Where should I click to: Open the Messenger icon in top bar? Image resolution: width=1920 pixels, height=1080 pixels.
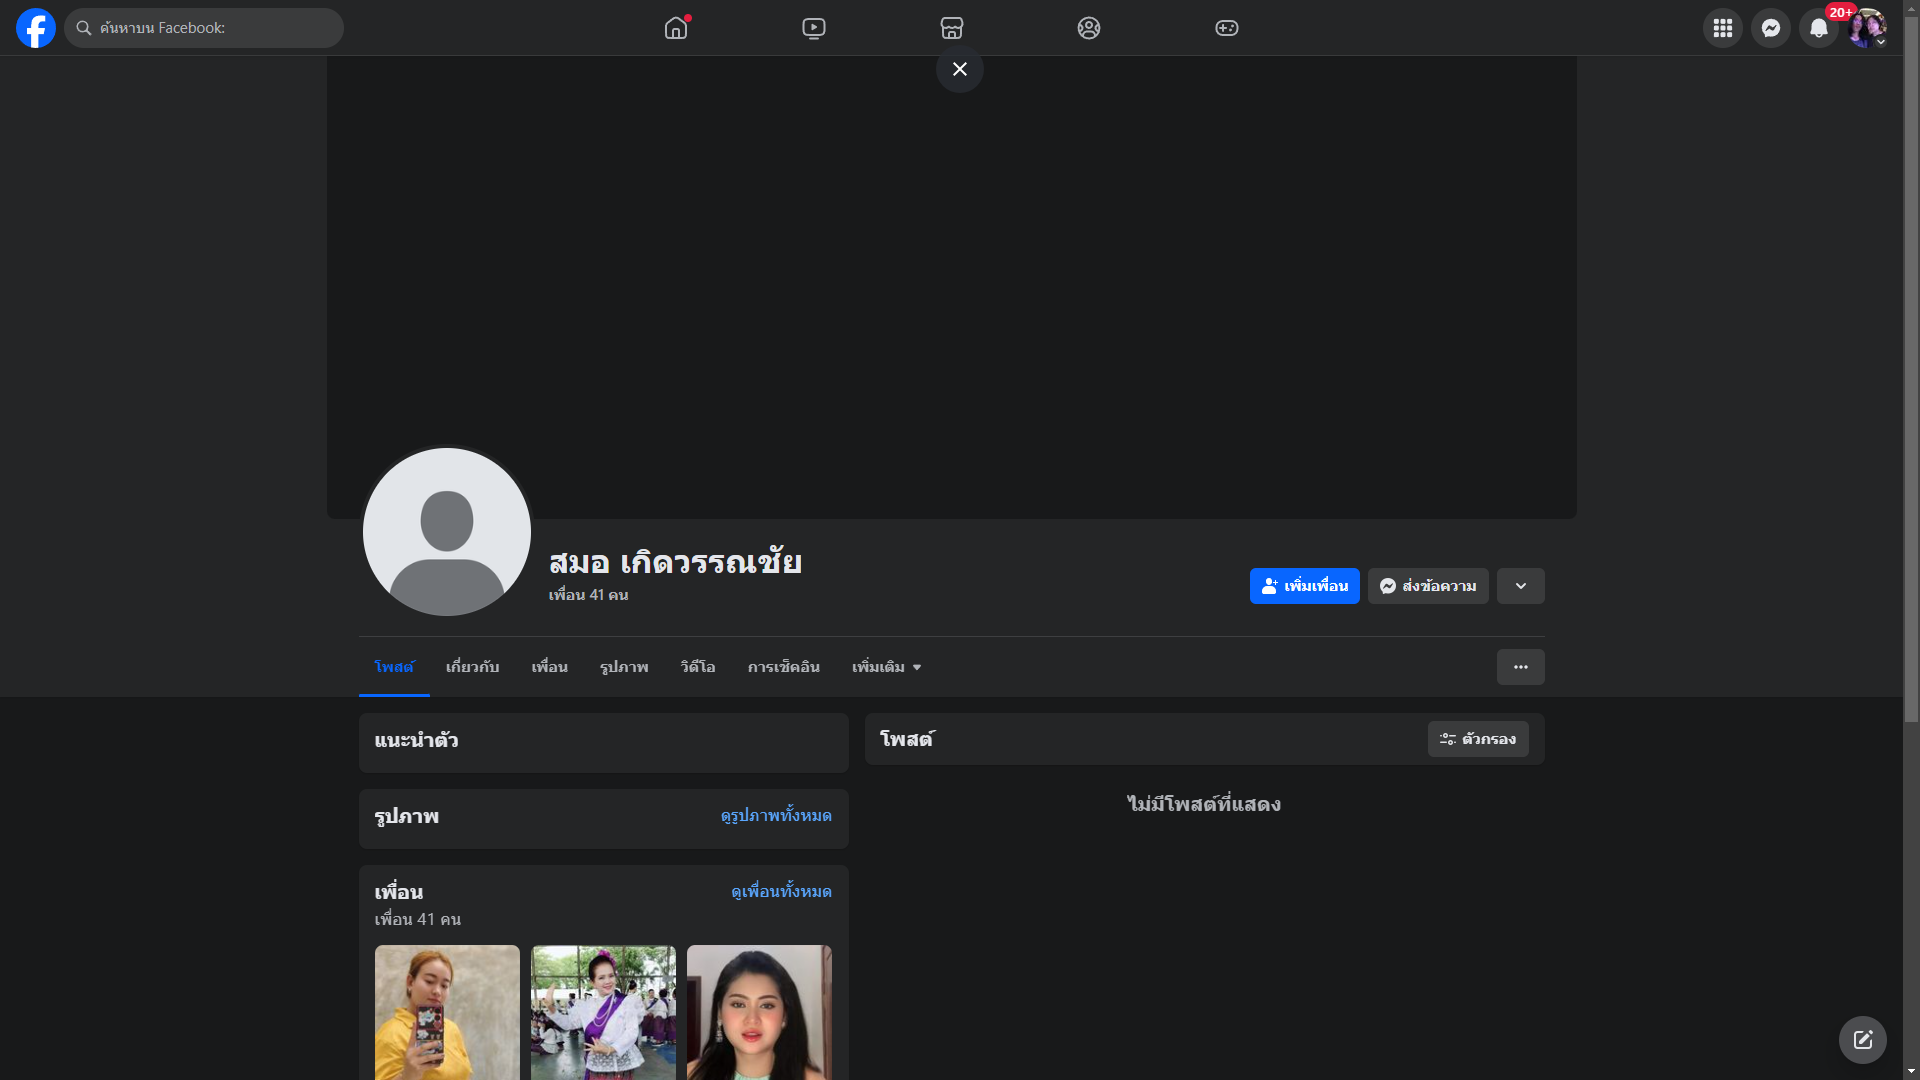(x=1771, y=28)
